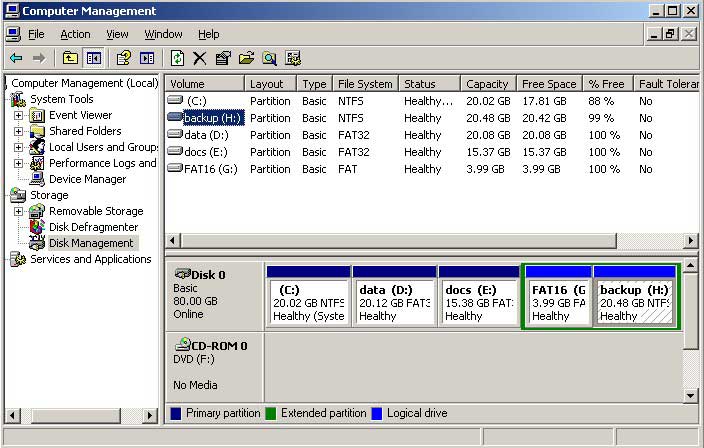Select Disk Defragmenter in the tree
Image resolution: width=704 pixels, height=448 pixels.
[93, 227]
